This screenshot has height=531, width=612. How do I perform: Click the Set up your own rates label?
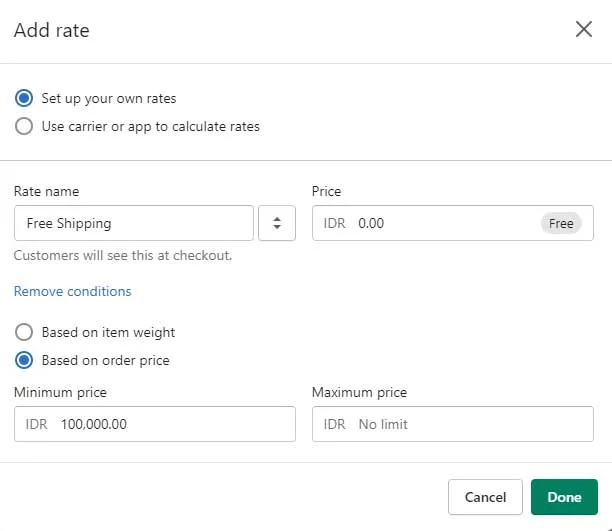[x=109, y=98]
